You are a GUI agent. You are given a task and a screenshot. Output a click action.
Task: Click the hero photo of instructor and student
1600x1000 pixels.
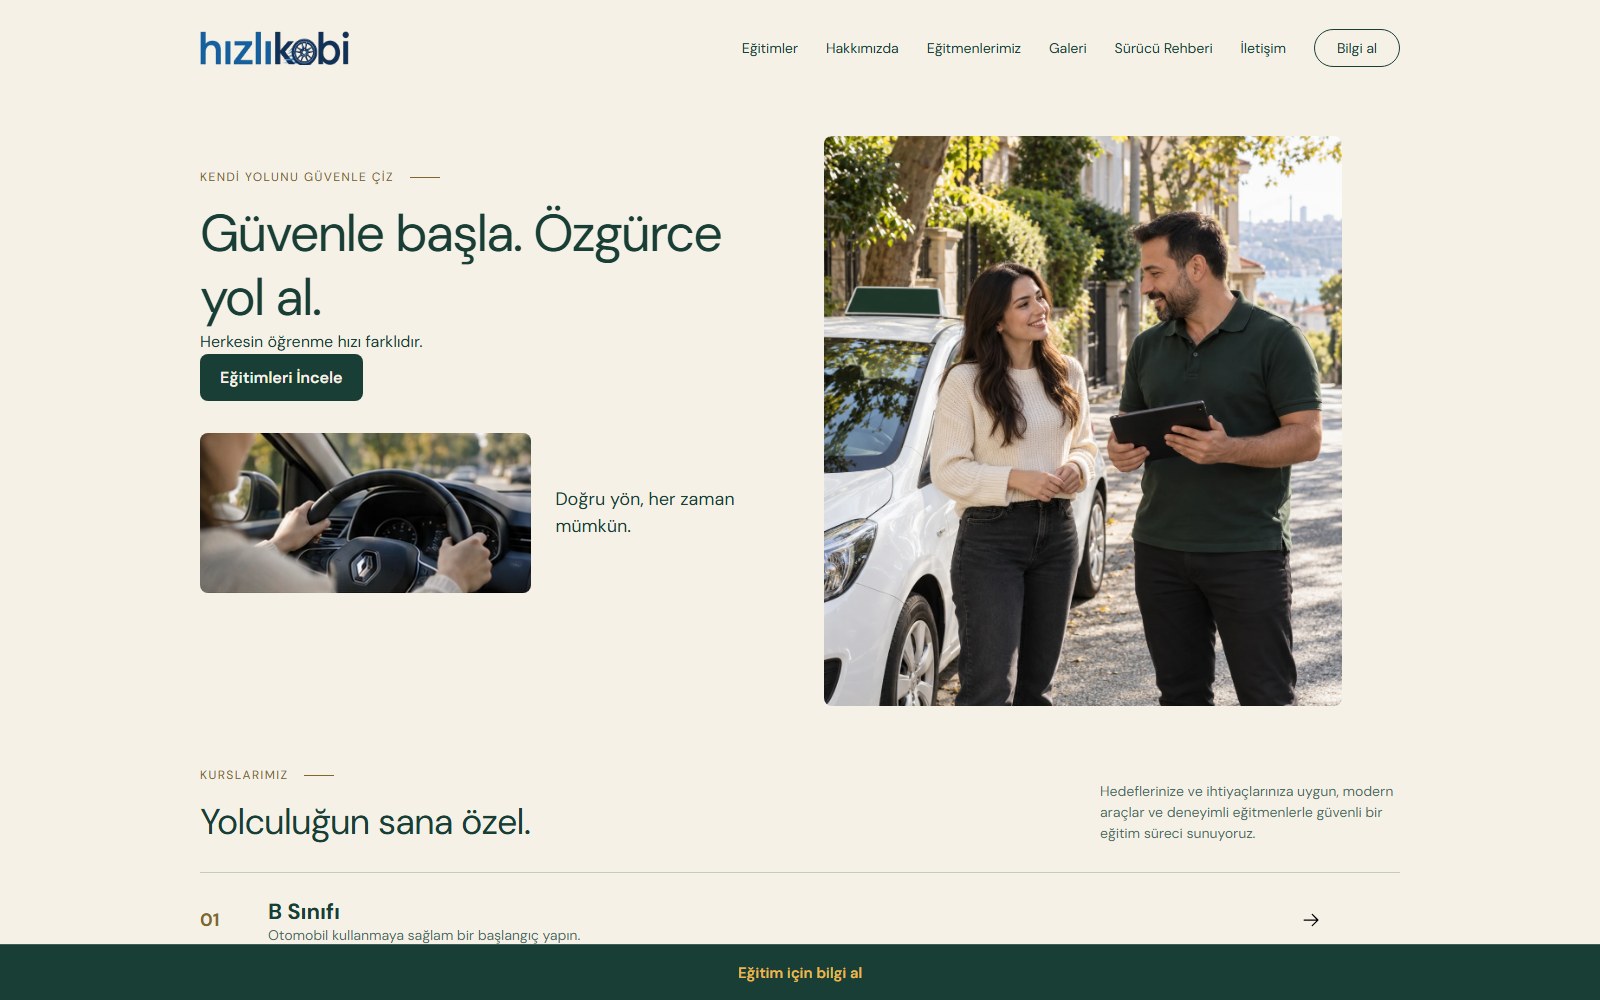1083,421
